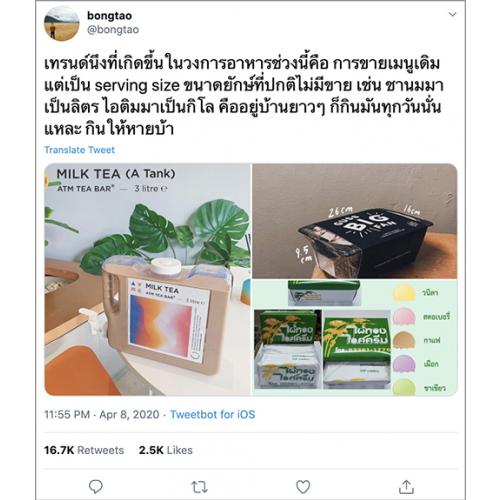Image resolution: width=500 pixels, height=500 pixels.
Task: Retweet this tweet via arrows icon
Action: pyautogui.click(x=199, y=487)
